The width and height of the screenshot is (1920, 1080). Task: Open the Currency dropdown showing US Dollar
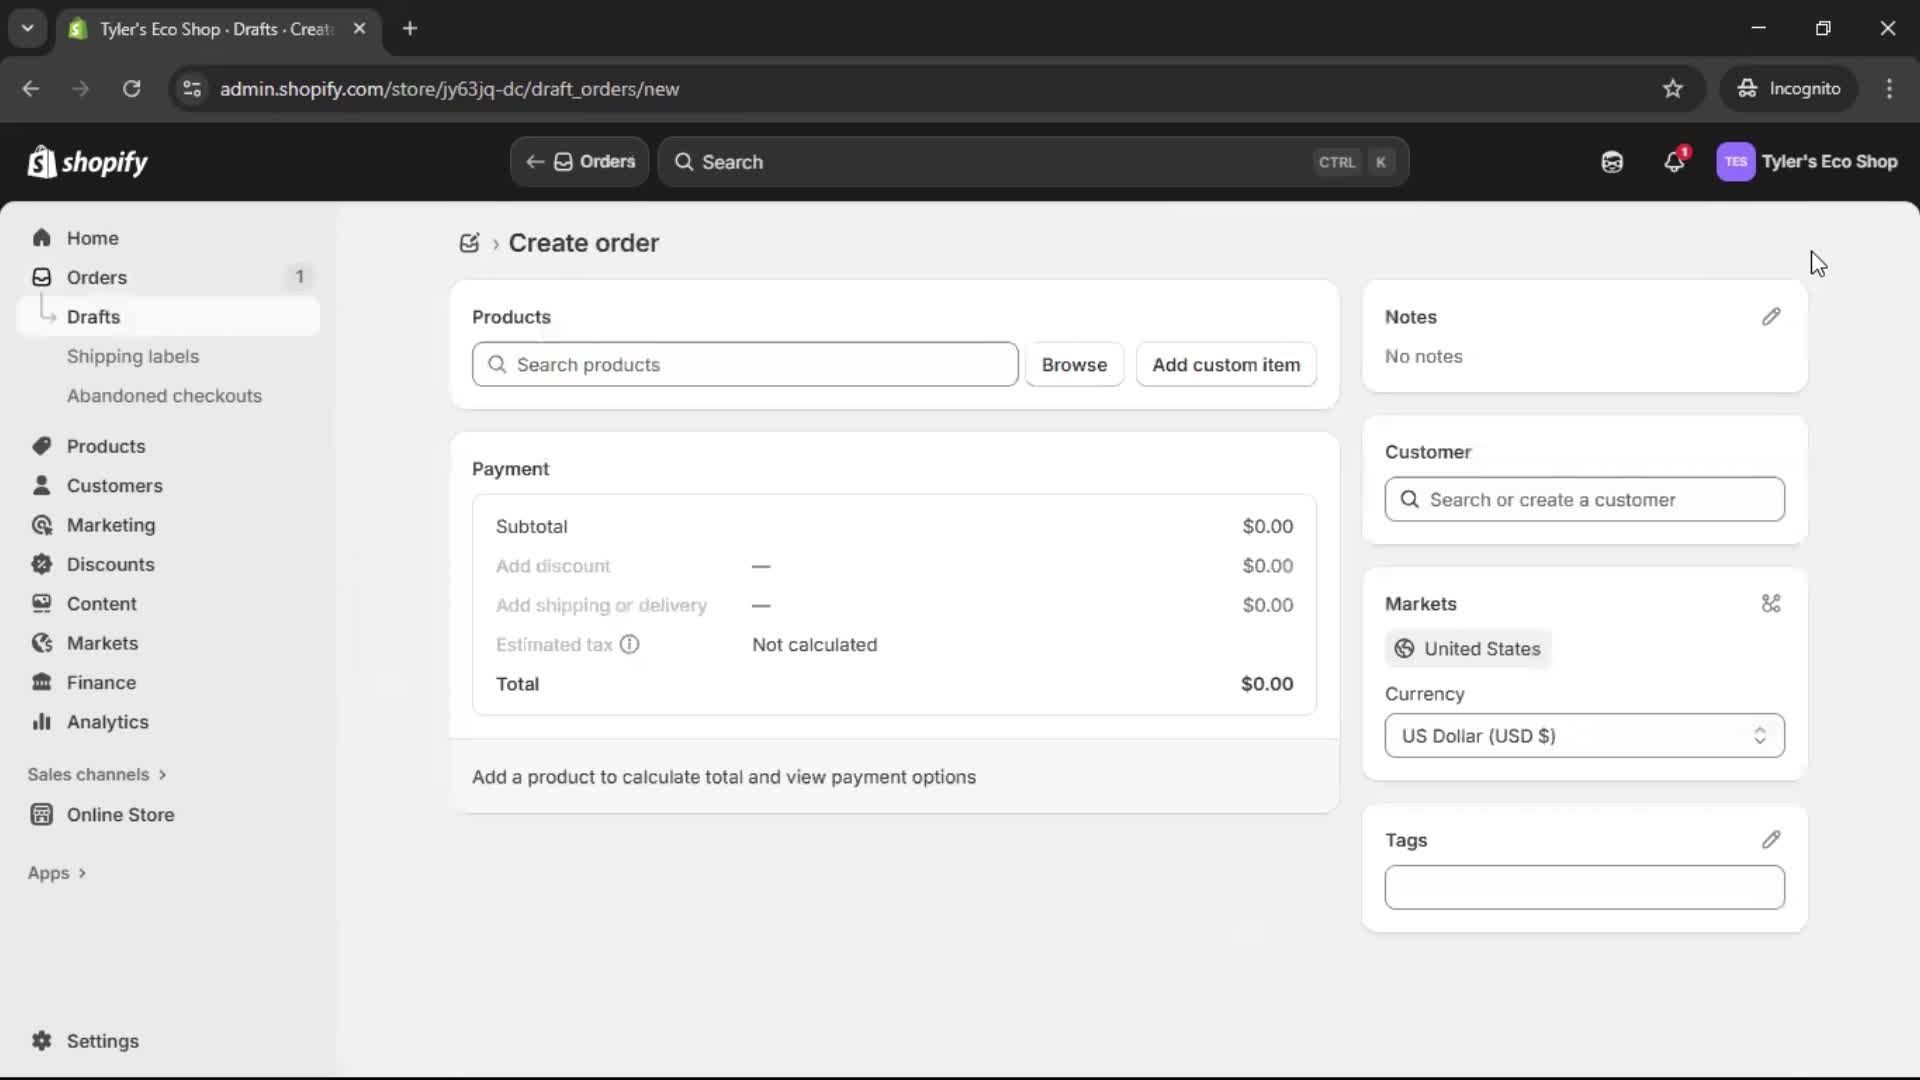pos(1584,736)
